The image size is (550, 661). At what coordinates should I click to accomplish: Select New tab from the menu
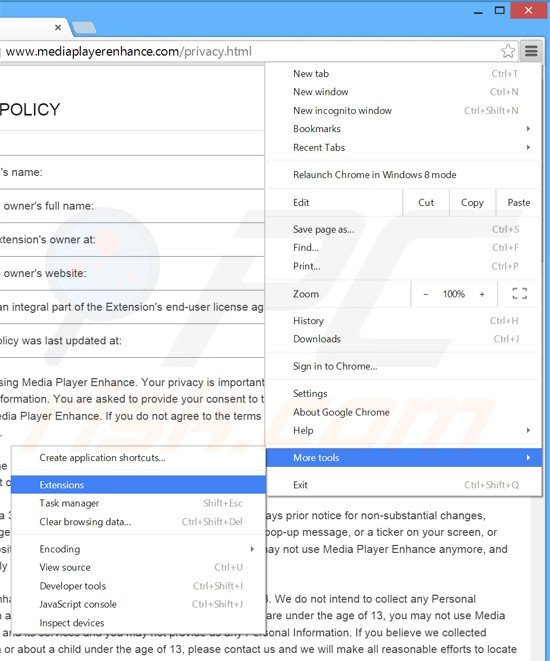404,73
